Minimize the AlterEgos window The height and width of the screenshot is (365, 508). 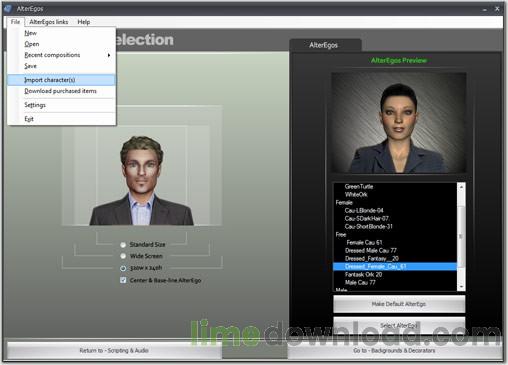pyautogui.click(x=485, y=9)
